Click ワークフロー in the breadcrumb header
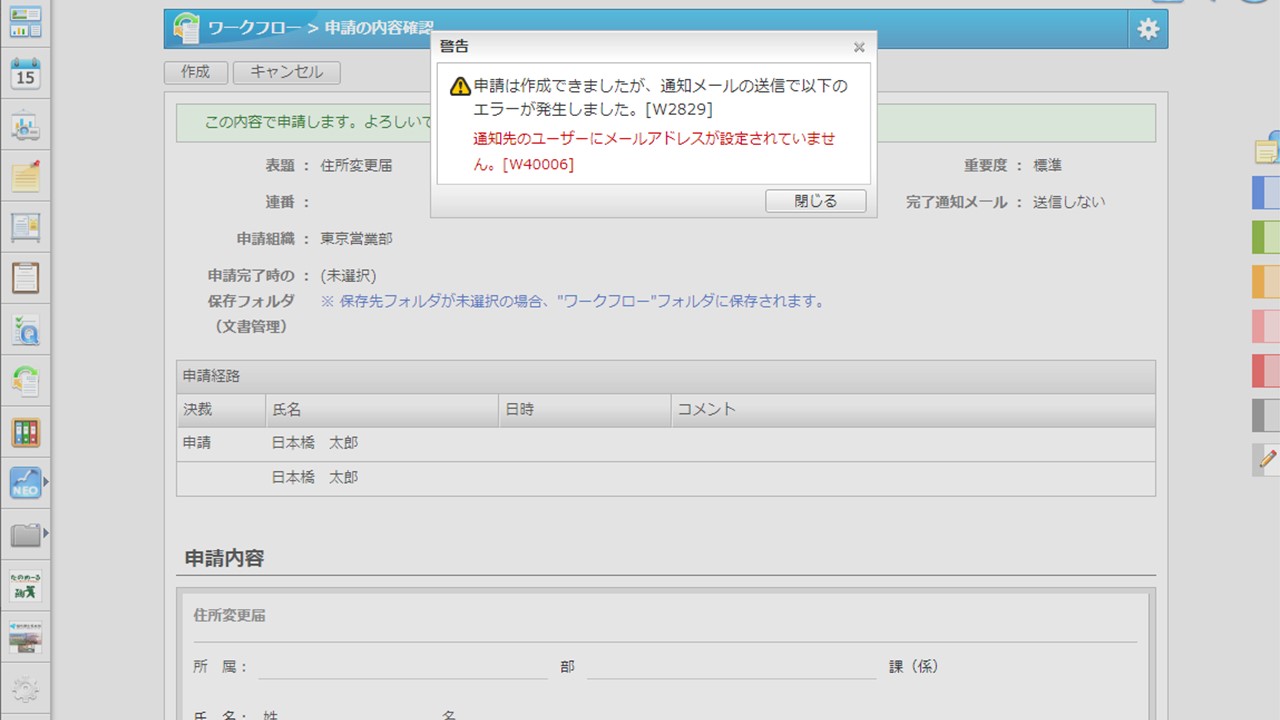Image resolution: width=1280 pixels, height=720 pixels. 254,28
